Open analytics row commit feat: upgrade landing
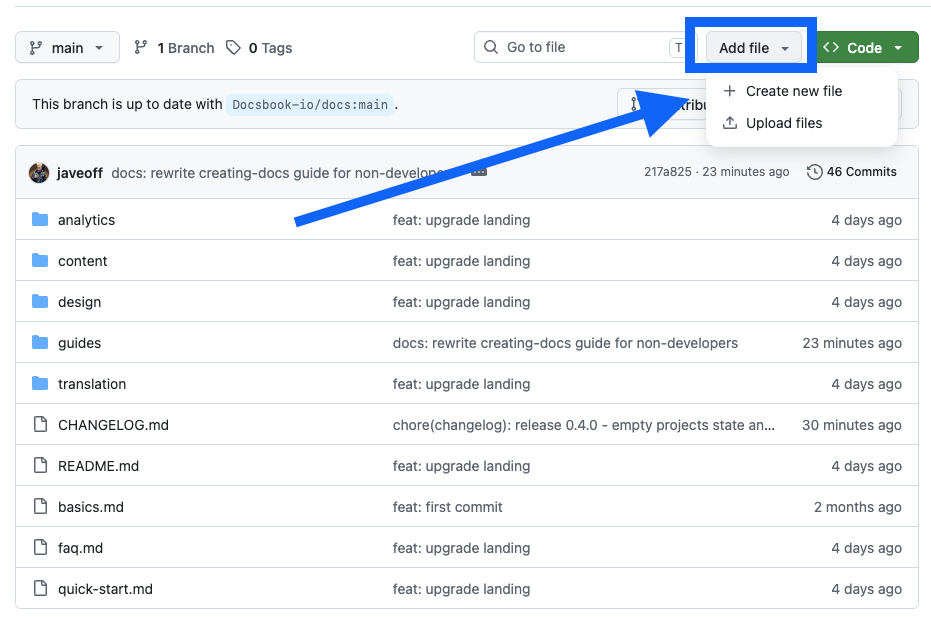This screenshot has width=931, height=617. pyautogui.click(x=461, y=220)
